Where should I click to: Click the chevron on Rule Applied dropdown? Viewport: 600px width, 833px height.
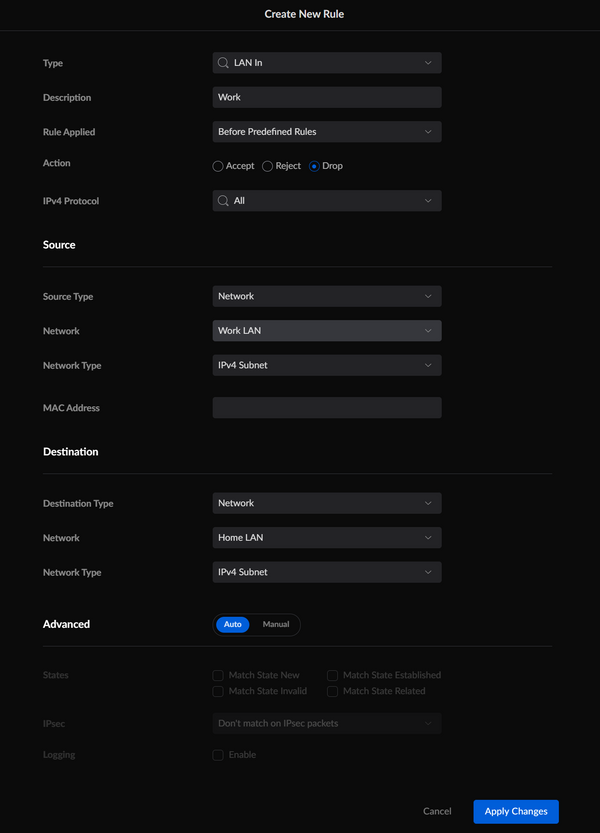(428, 132)
